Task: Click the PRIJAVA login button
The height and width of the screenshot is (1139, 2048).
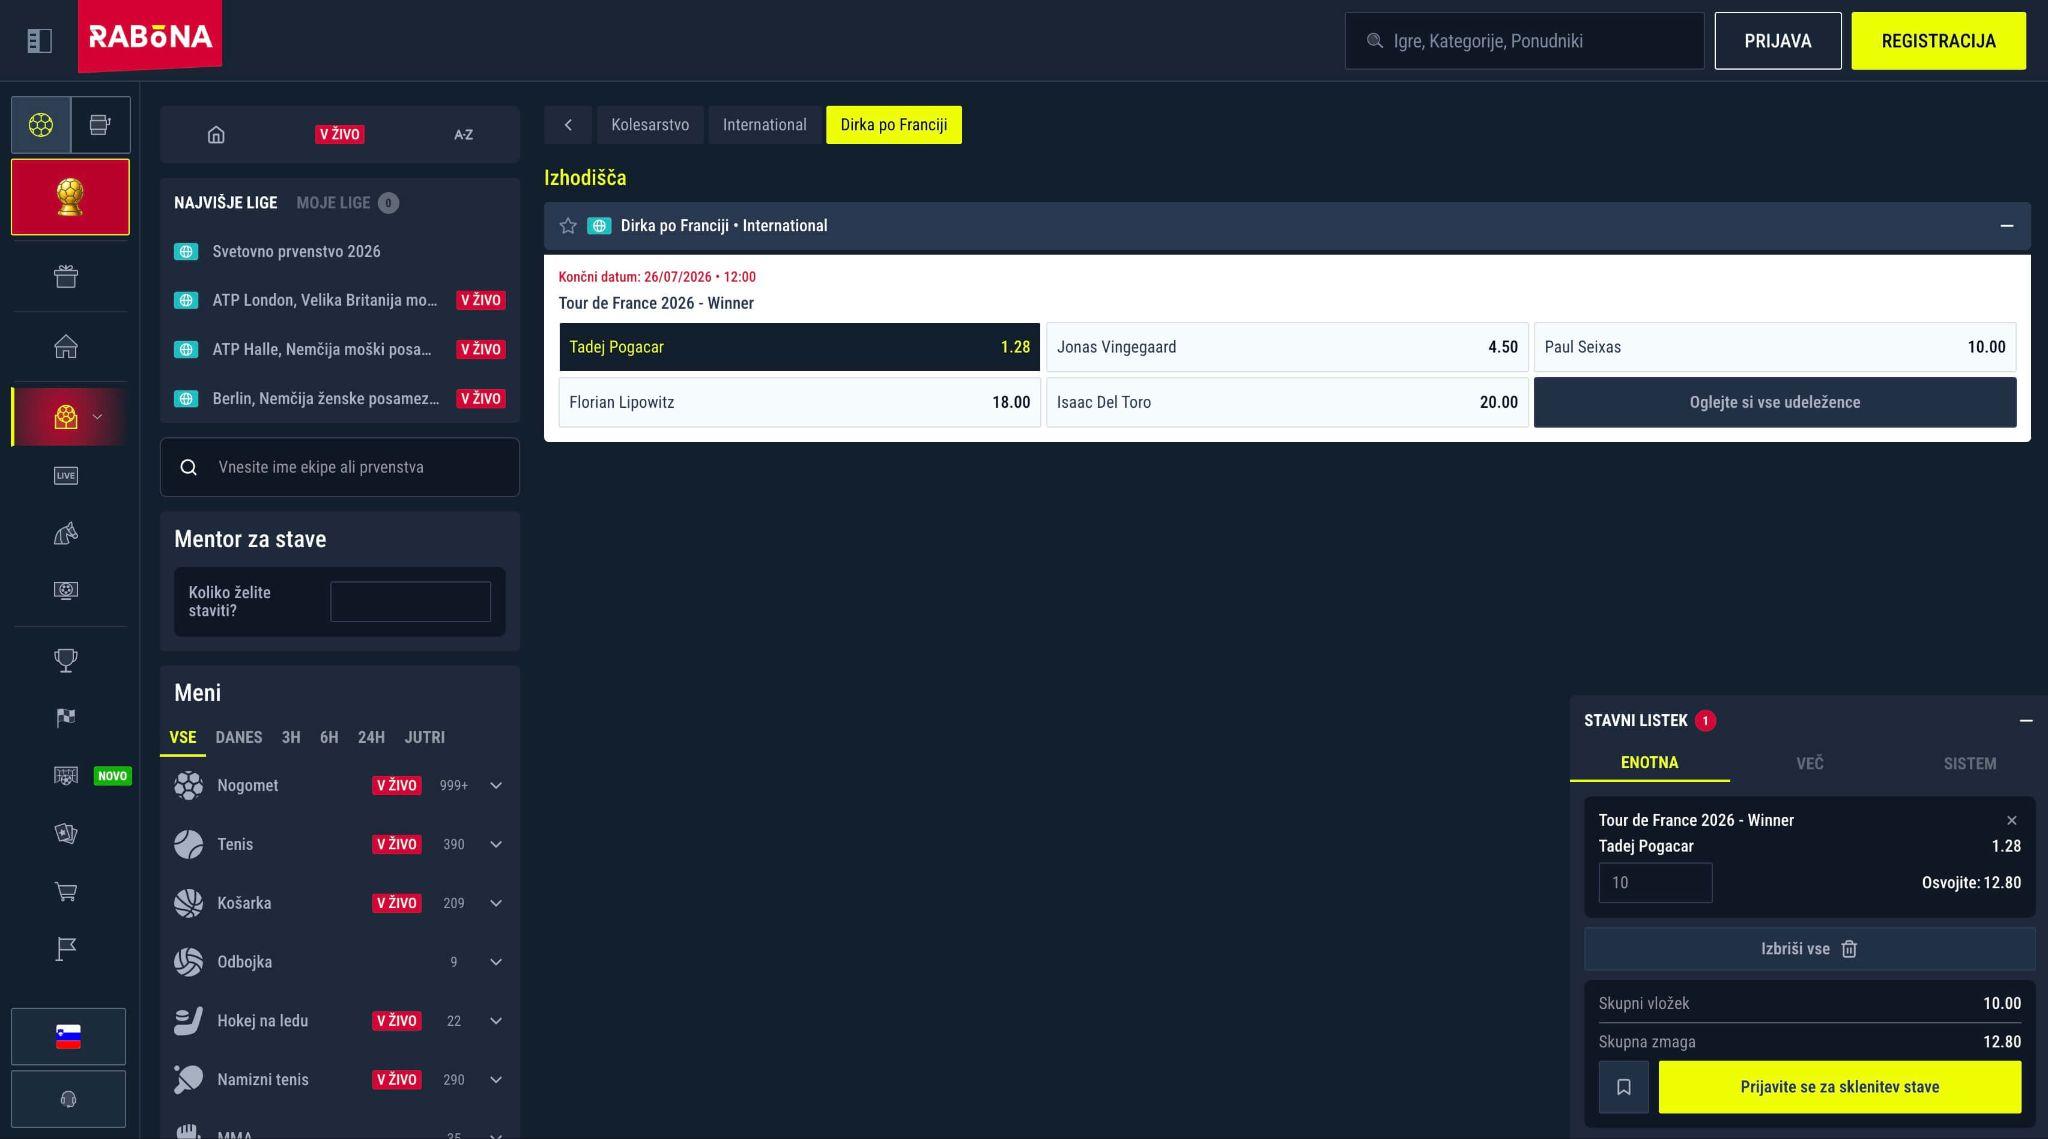Action: click(1778, 41)
